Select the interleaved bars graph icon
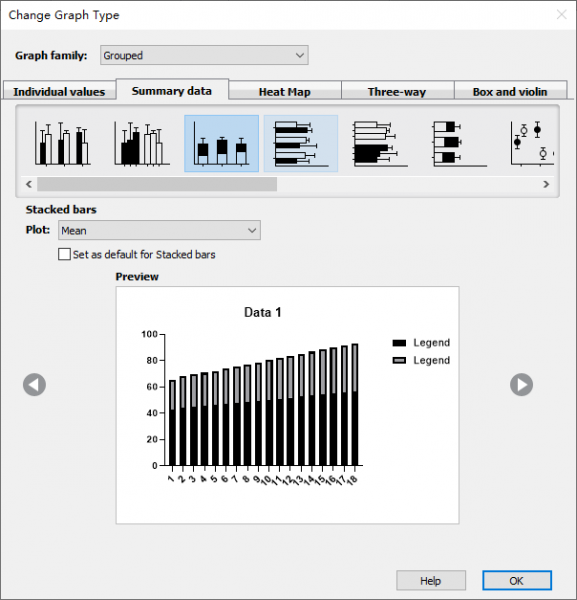This screenshot has height=600, width=577. point(63,143)
